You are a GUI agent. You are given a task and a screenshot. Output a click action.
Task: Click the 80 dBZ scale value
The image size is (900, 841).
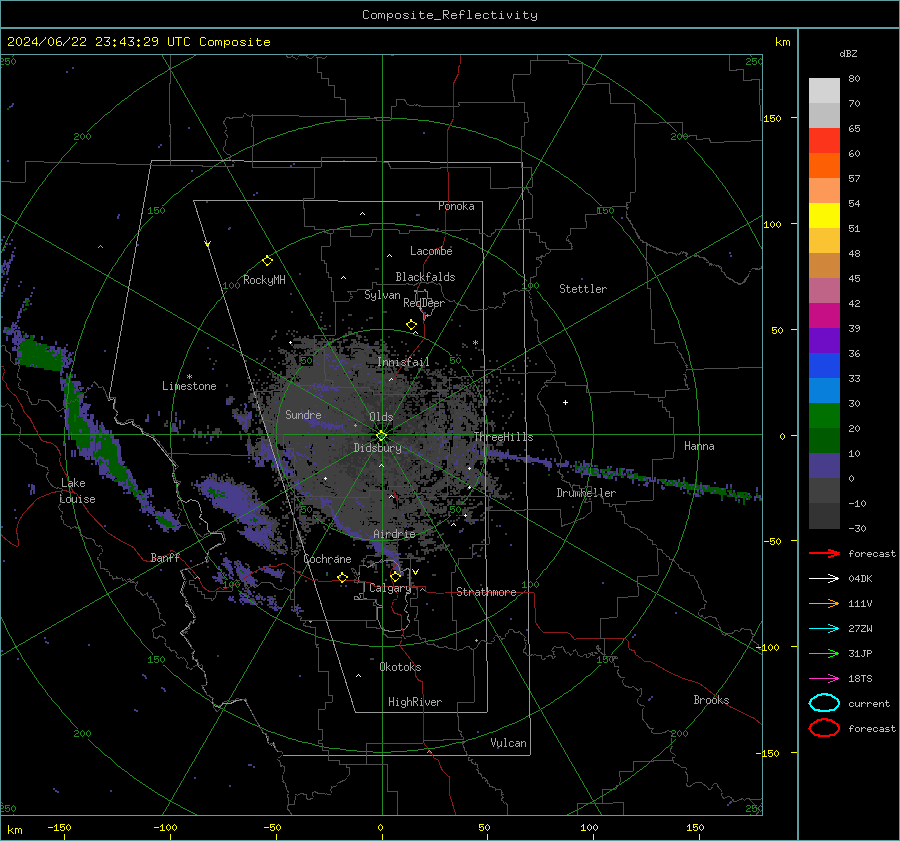tap(854, 79)
